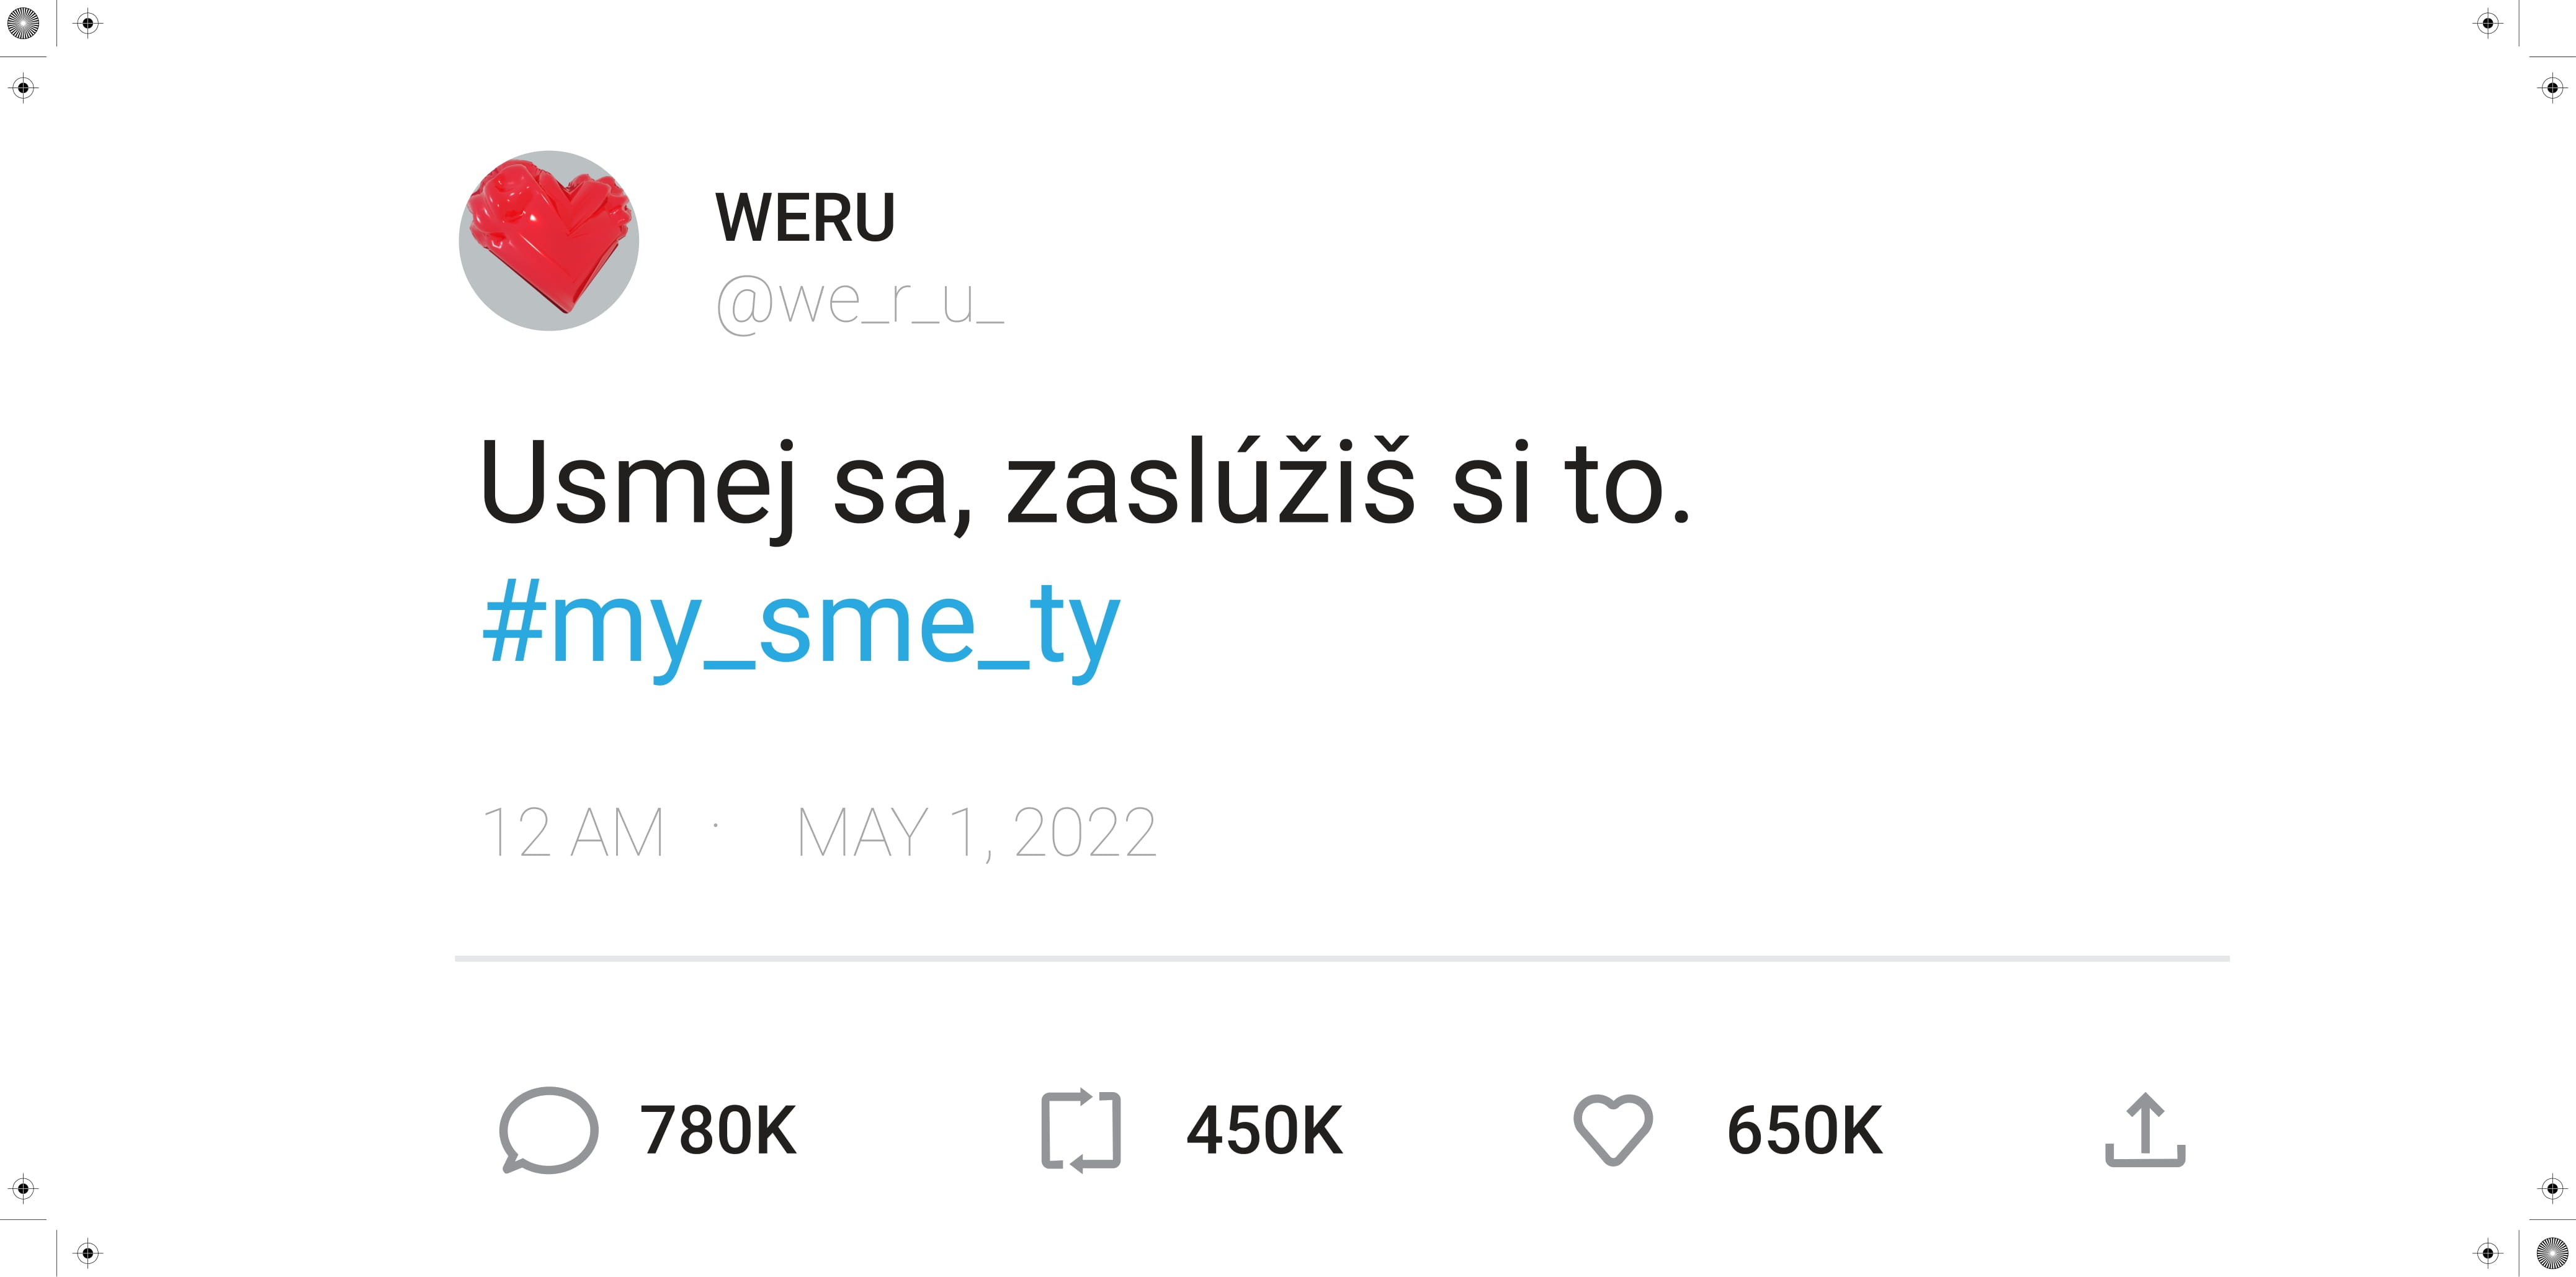Click the 12 AM timestamp

(573, 832)
